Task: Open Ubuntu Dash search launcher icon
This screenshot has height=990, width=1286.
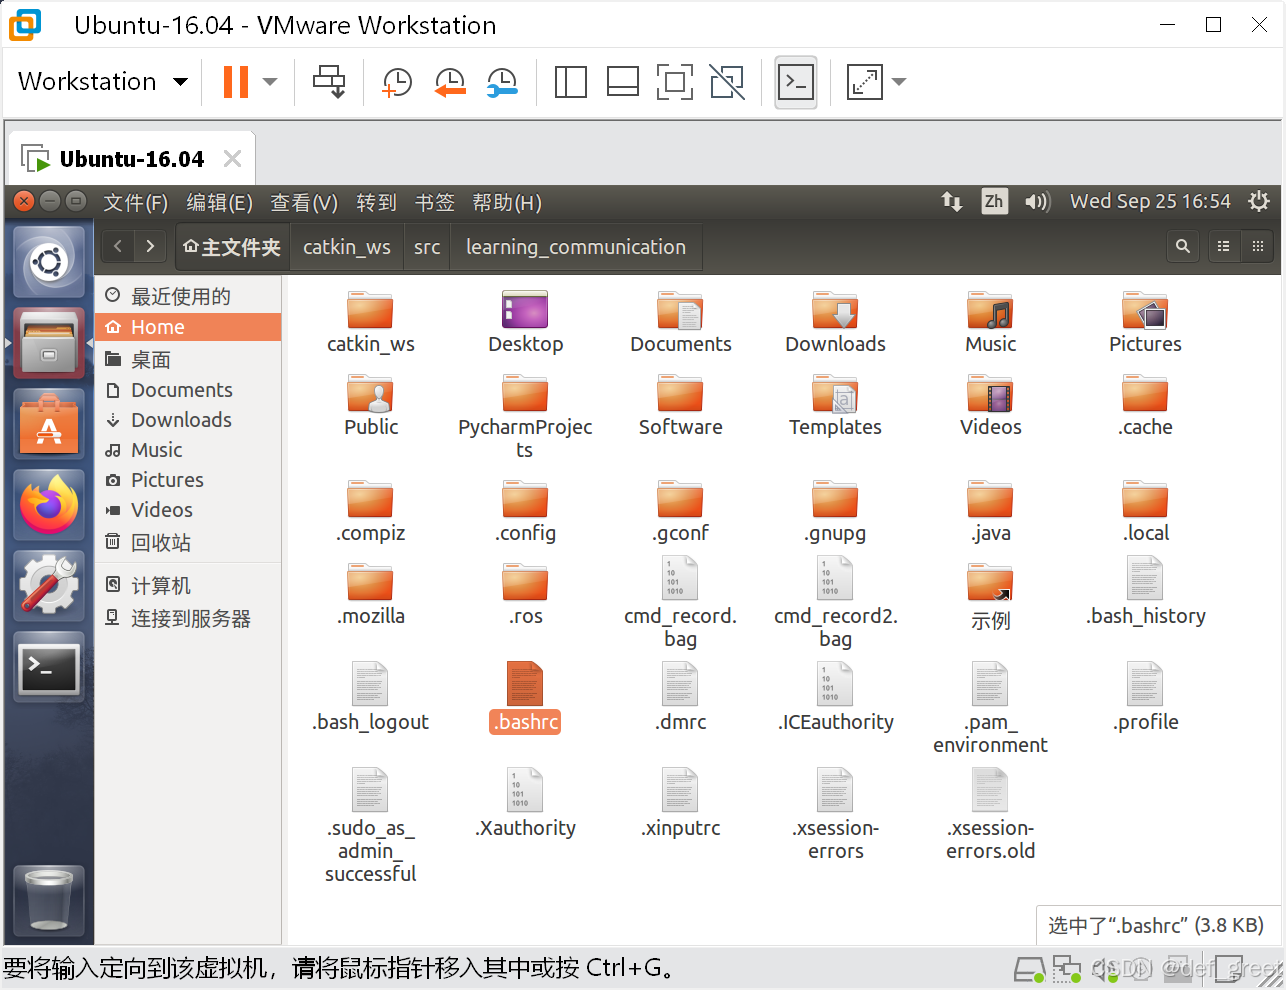Action: [49, 262]
